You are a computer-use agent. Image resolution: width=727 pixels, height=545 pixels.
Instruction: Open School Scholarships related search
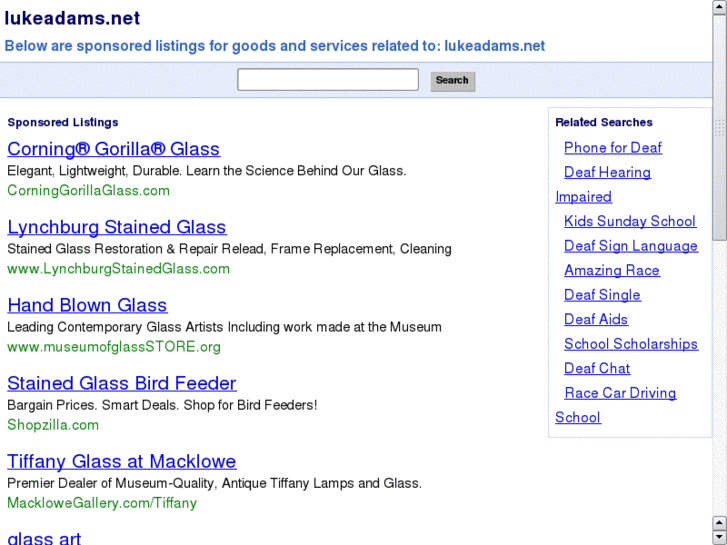tap(630, 344)
